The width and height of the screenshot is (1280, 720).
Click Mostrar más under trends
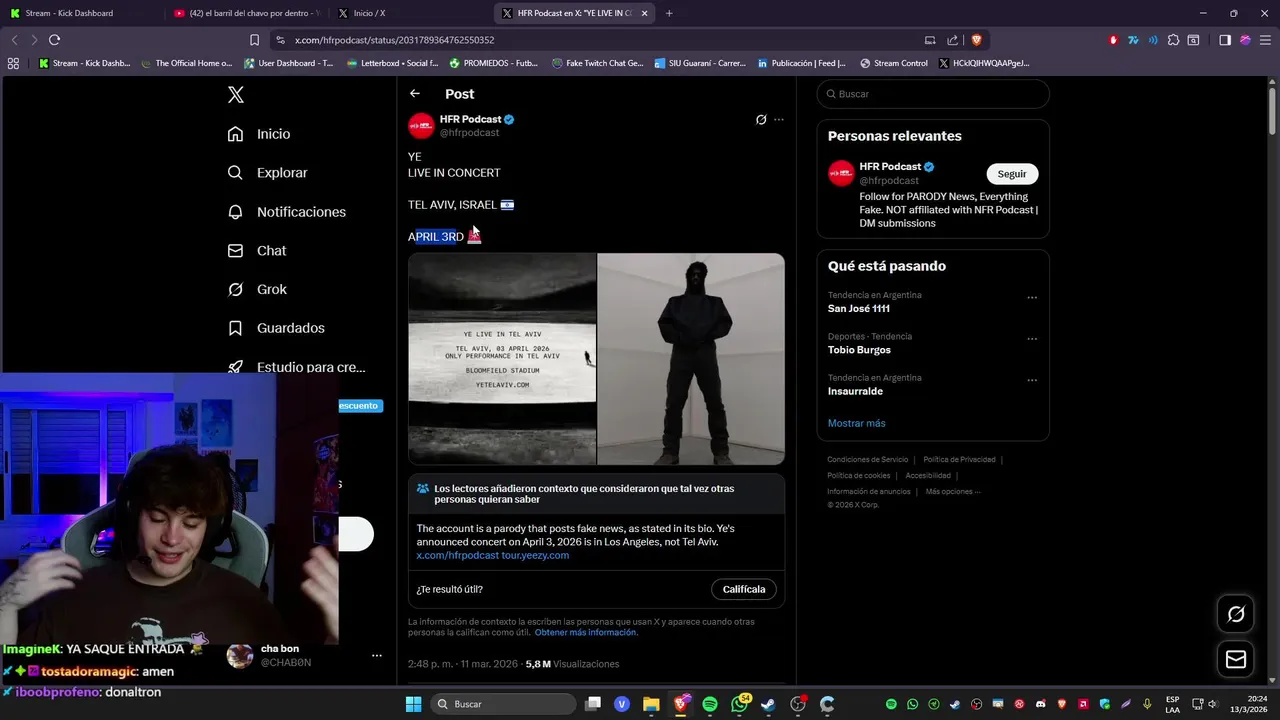(x=856, y=423)
